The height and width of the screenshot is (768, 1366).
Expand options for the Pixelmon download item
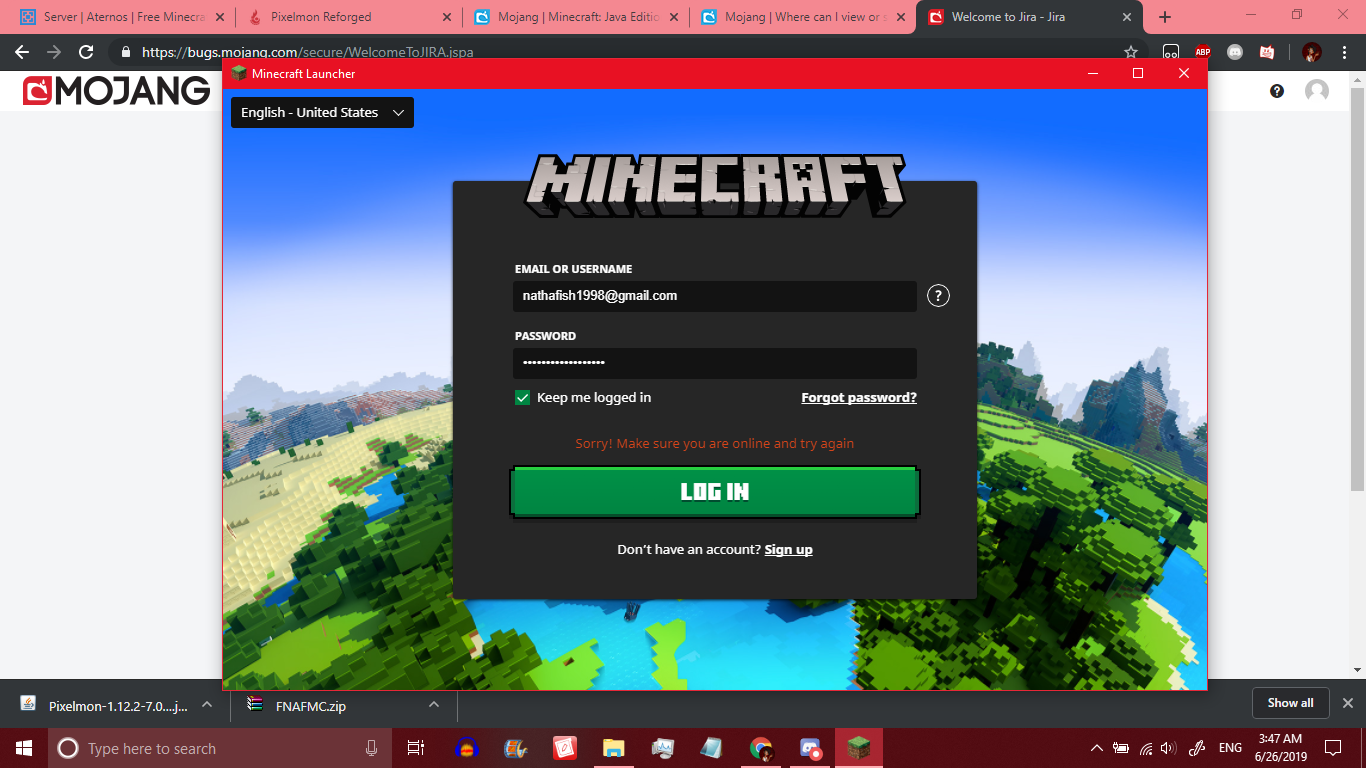click(x=207, y=704)
